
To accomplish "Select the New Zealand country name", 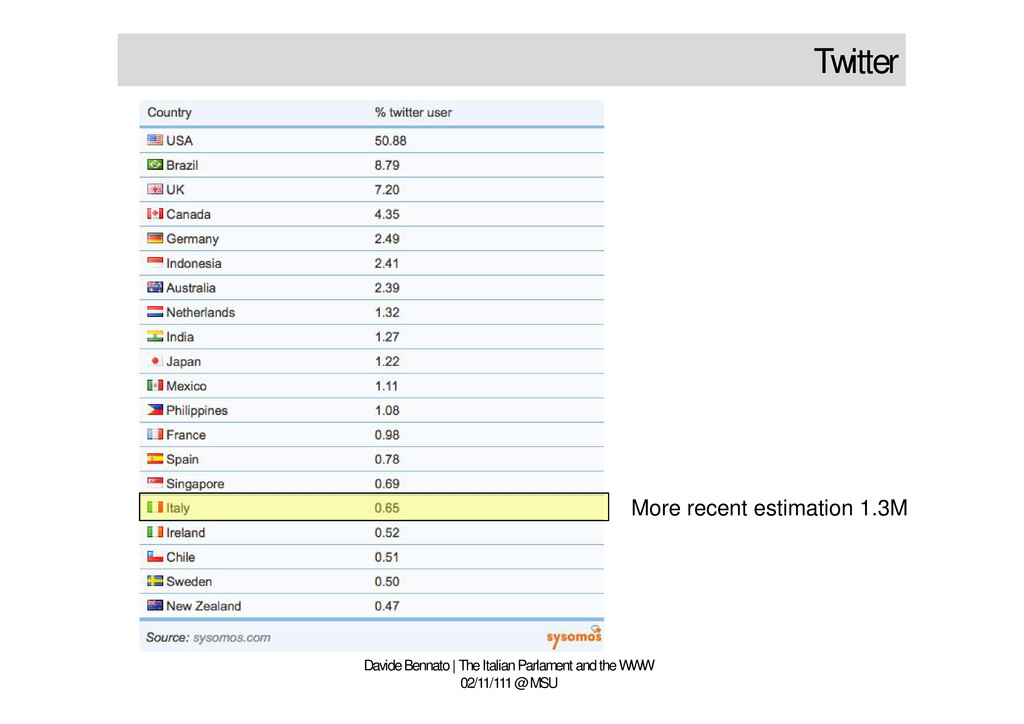I will 204,606.
